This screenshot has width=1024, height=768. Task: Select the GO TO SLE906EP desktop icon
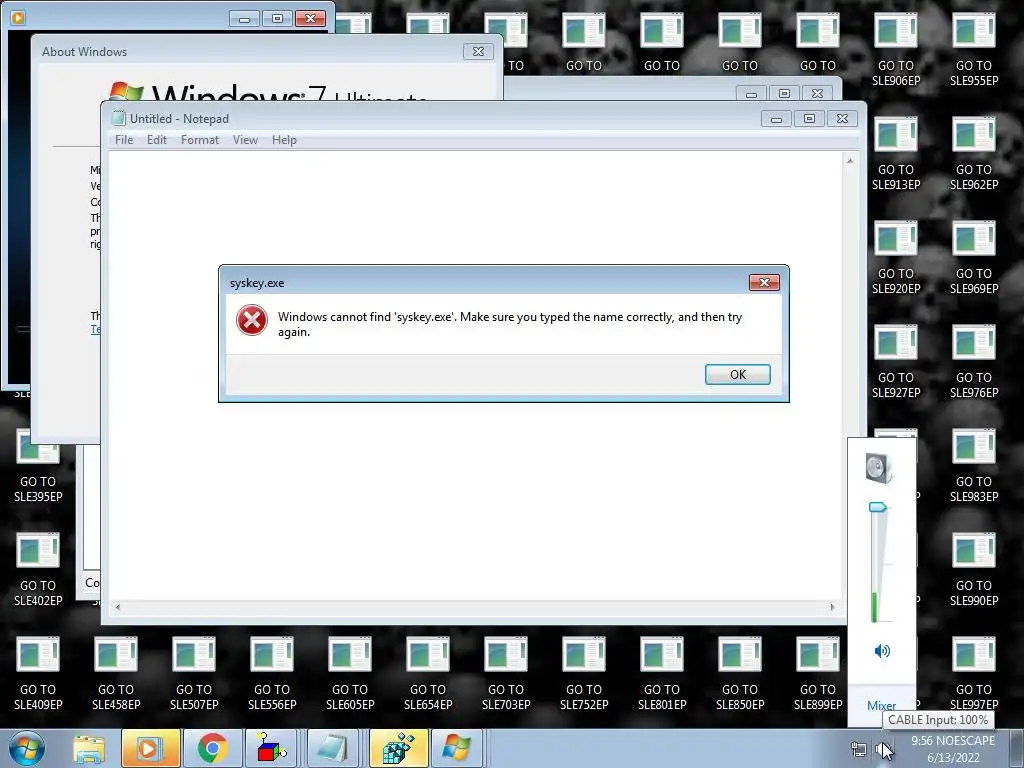(x=895, y=50)
